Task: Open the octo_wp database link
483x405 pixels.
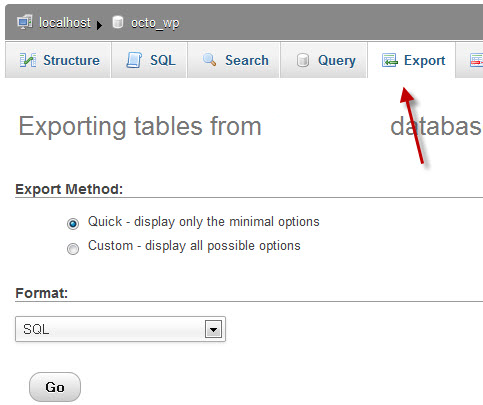Action: 155,23
